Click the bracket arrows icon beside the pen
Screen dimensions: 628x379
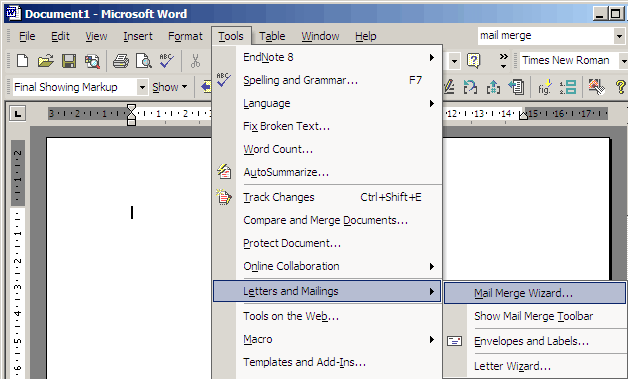470,87
